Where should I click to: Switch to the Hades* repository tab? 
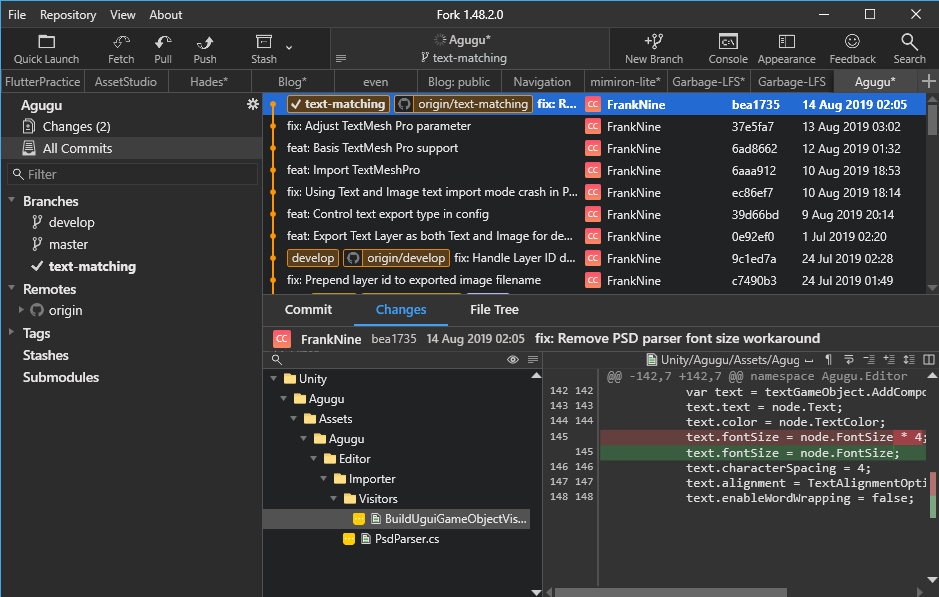tap(209, 81)
